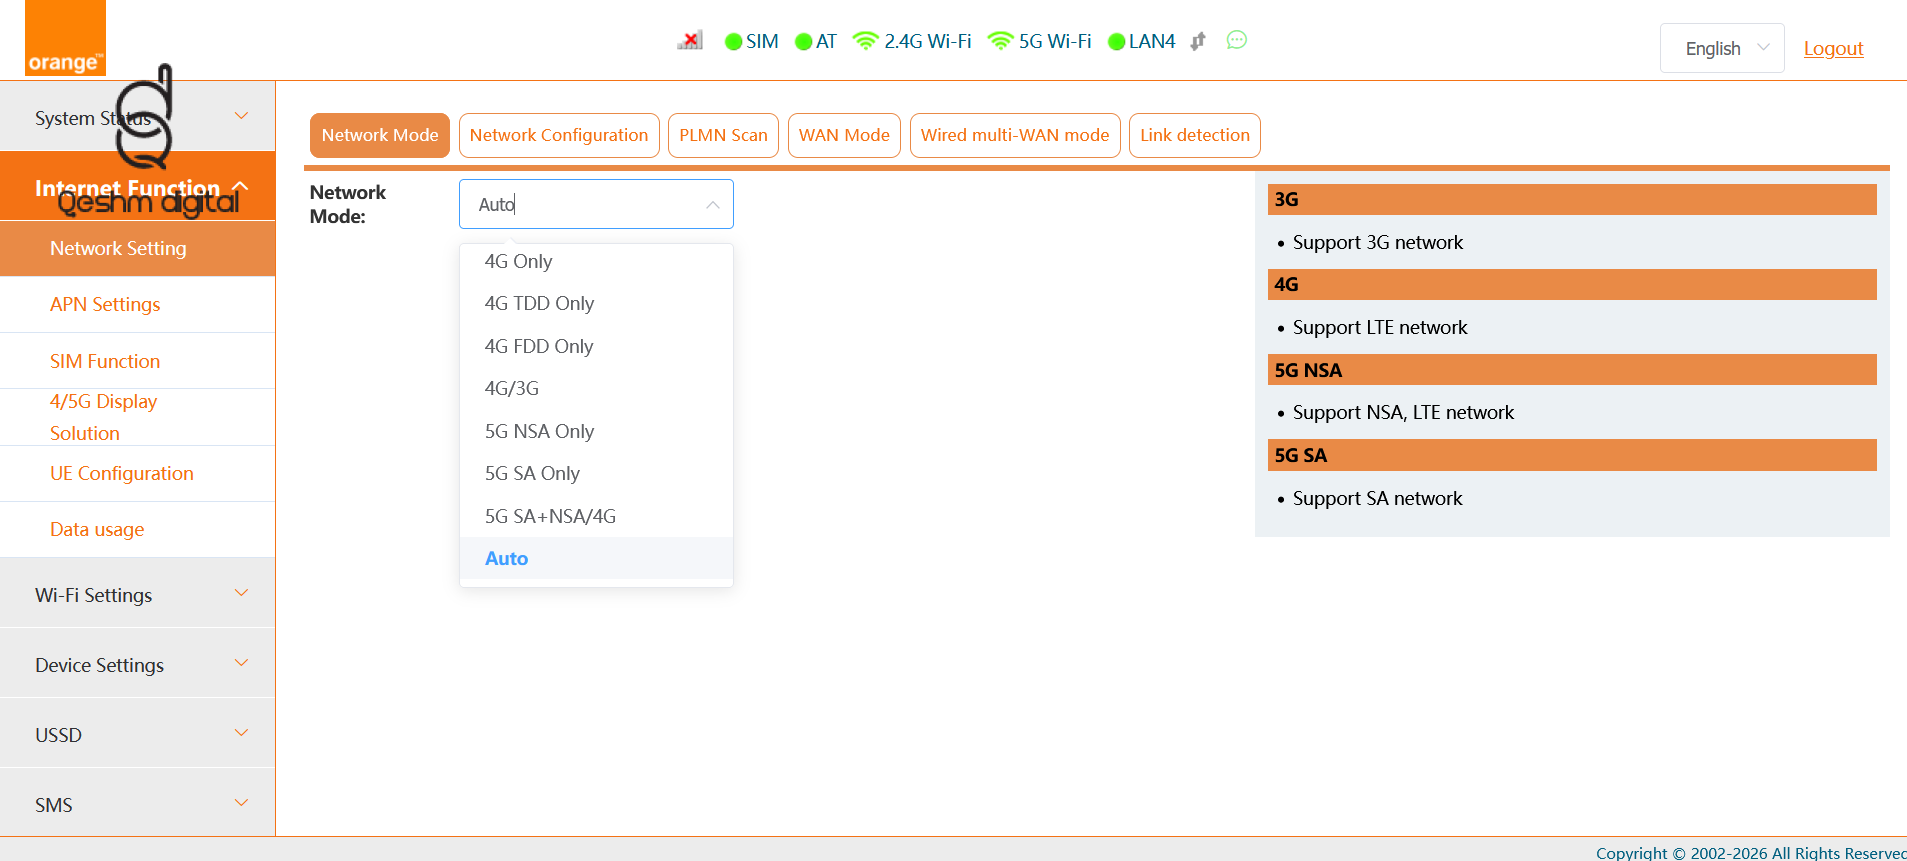
Task: Click the 5G NSA help heading
Action: (1572, 370)
